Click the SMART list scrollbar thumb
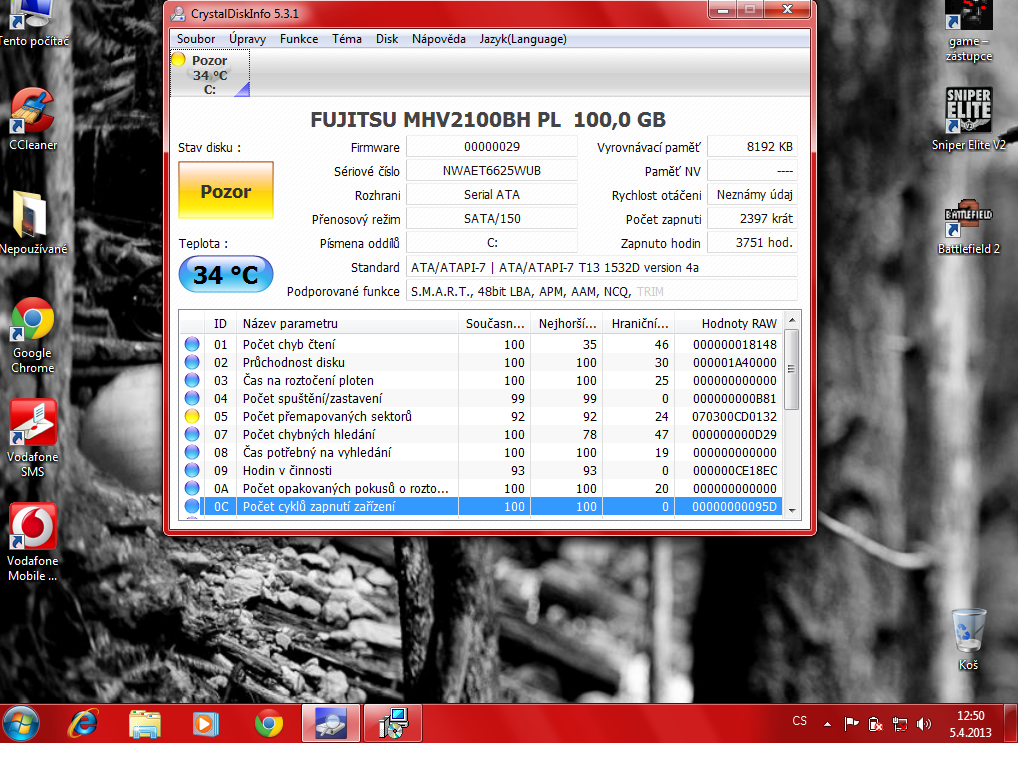The width and height of the screenshot is (1024, 768). [792, 369]
